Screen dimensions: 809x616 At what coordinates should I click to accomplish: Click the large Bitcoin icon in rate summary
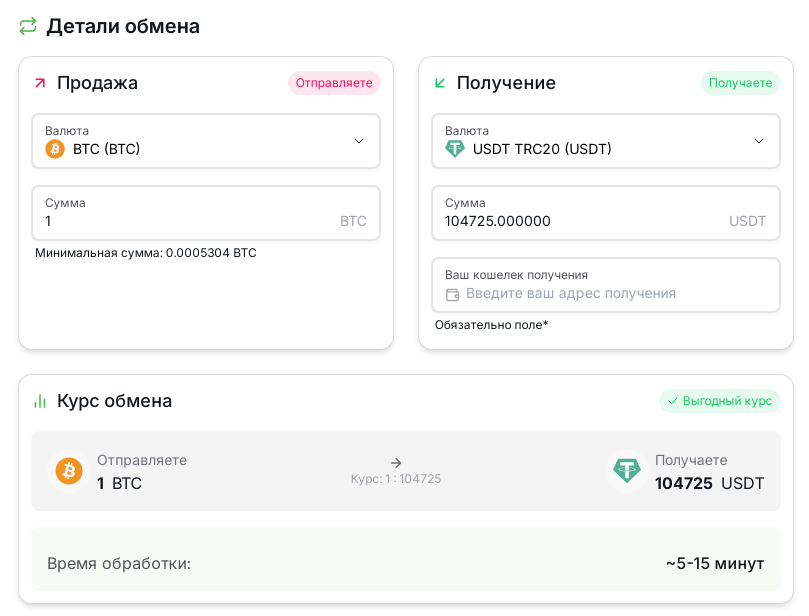click(x=69, y=471)
